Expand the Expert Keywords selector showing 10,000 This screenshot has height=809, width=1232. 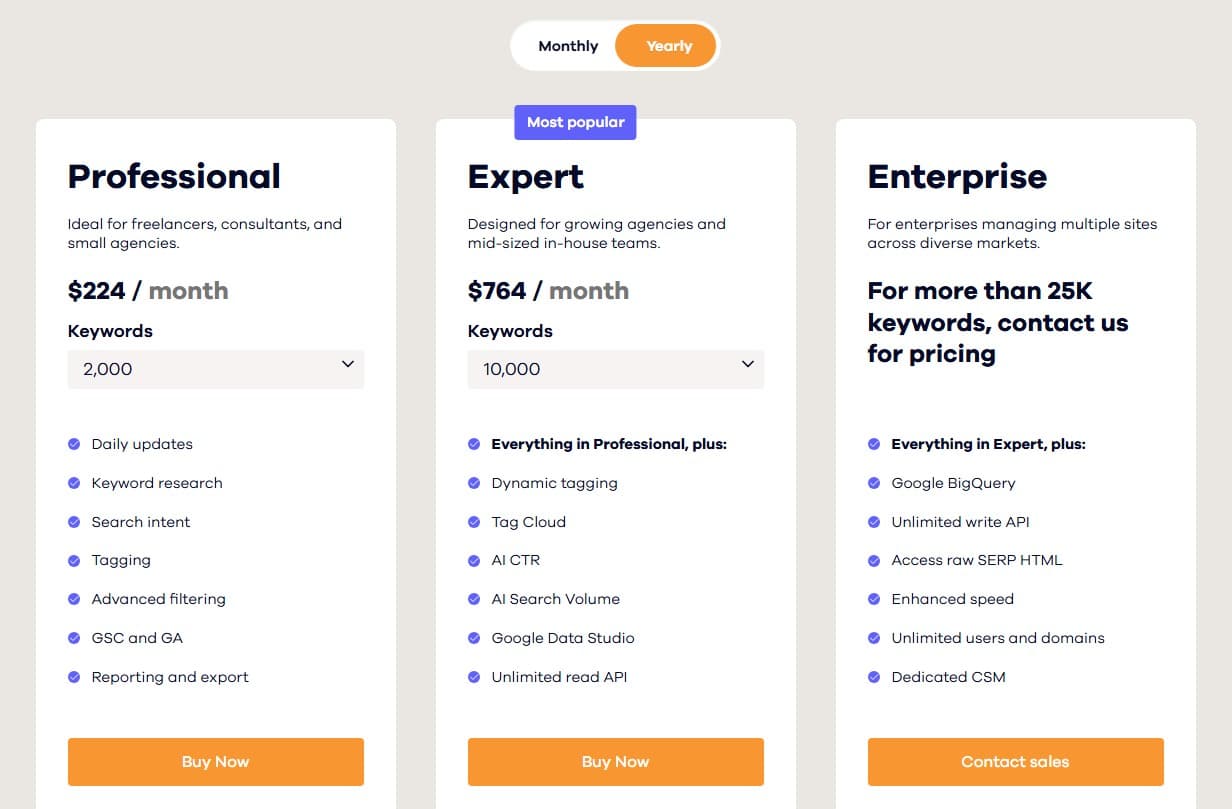[615, 369]
